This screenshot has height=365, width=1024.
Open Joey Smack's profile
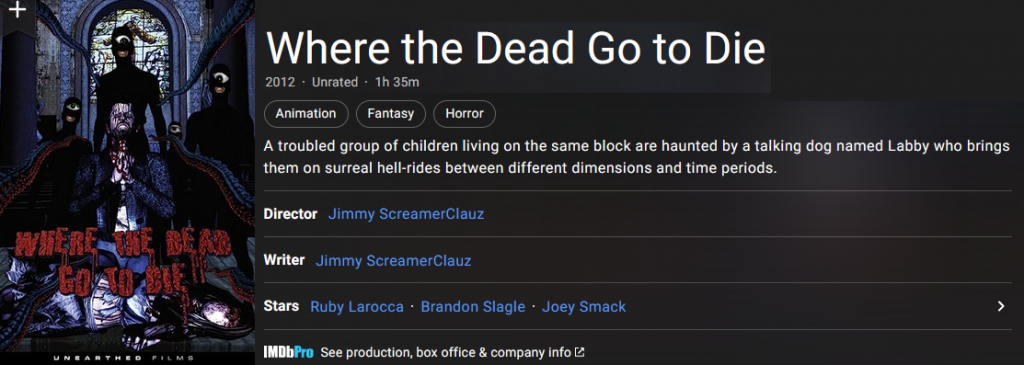click(584, 306)
